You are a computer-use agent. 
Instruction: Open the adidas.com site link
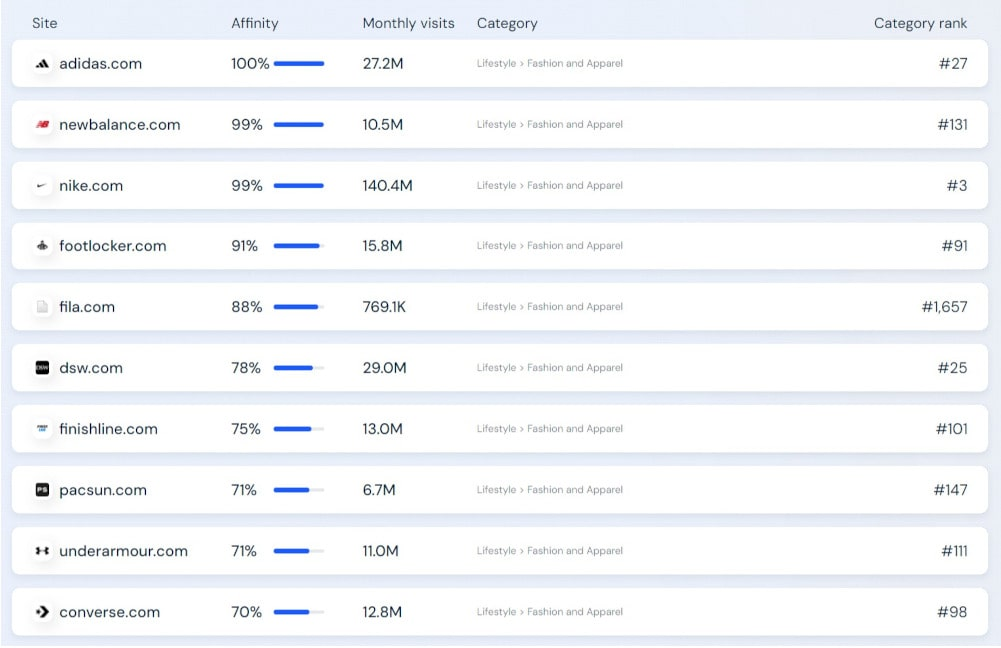101,64
